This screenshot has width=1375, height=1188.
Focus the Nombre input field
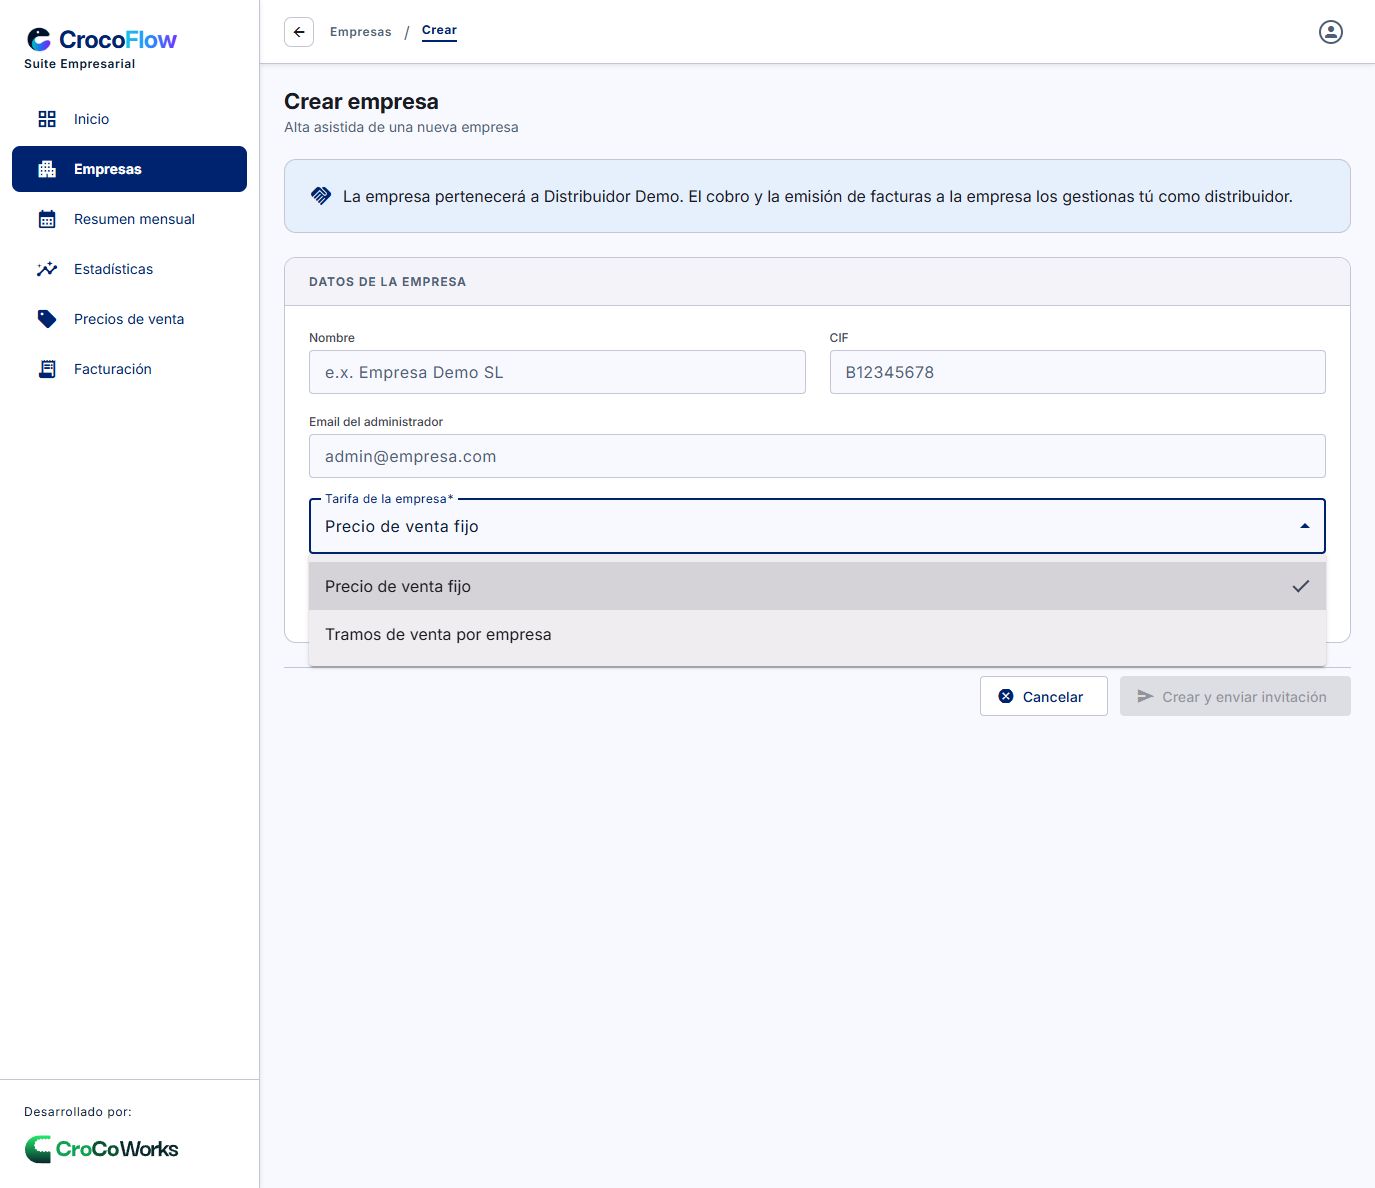point(557,372)
